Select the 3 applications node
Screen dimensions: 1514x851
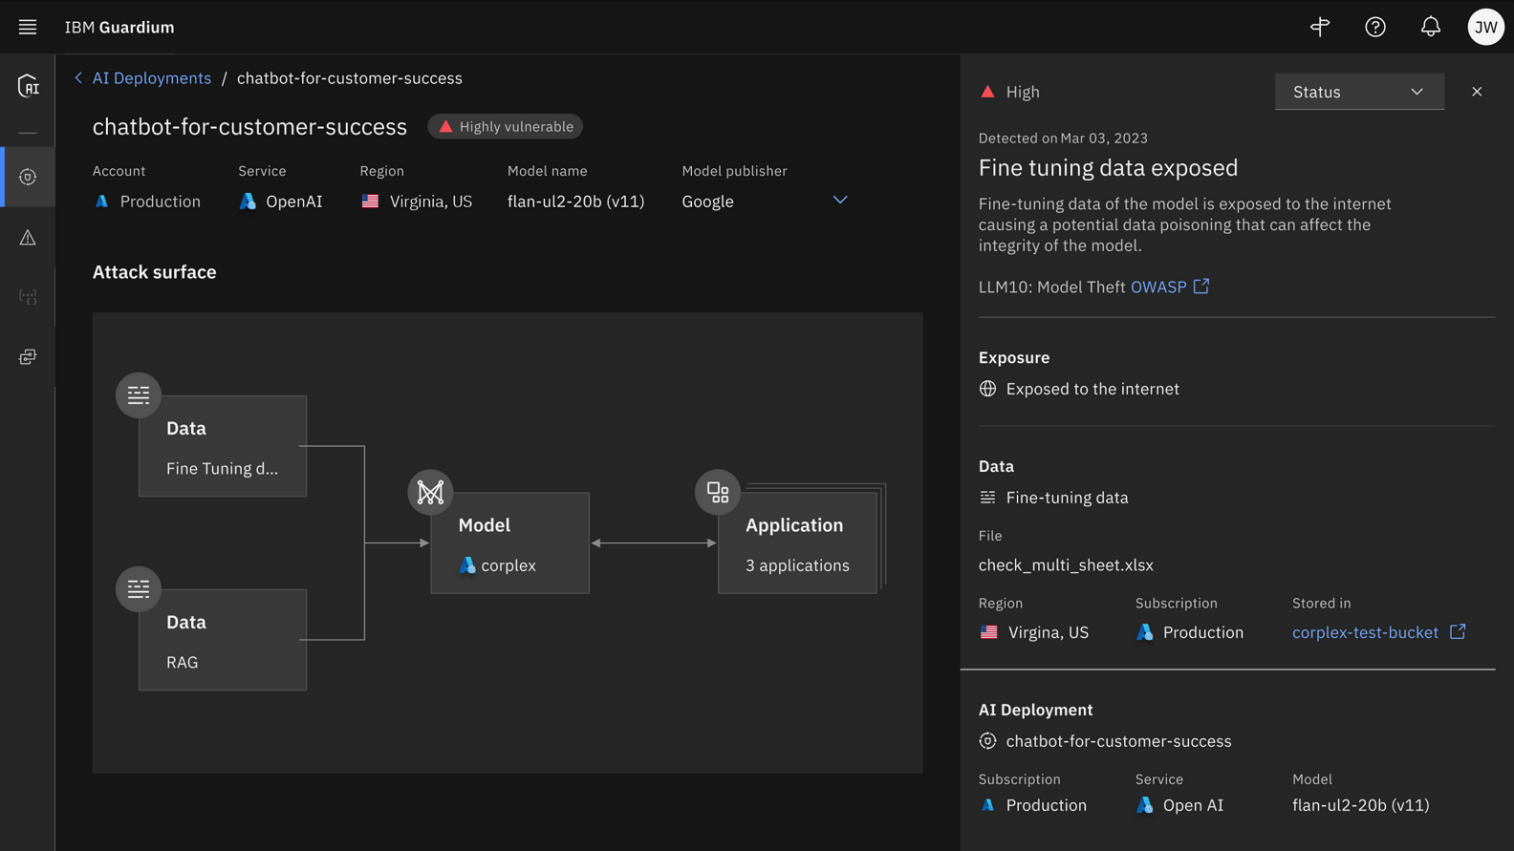(797, 544)
